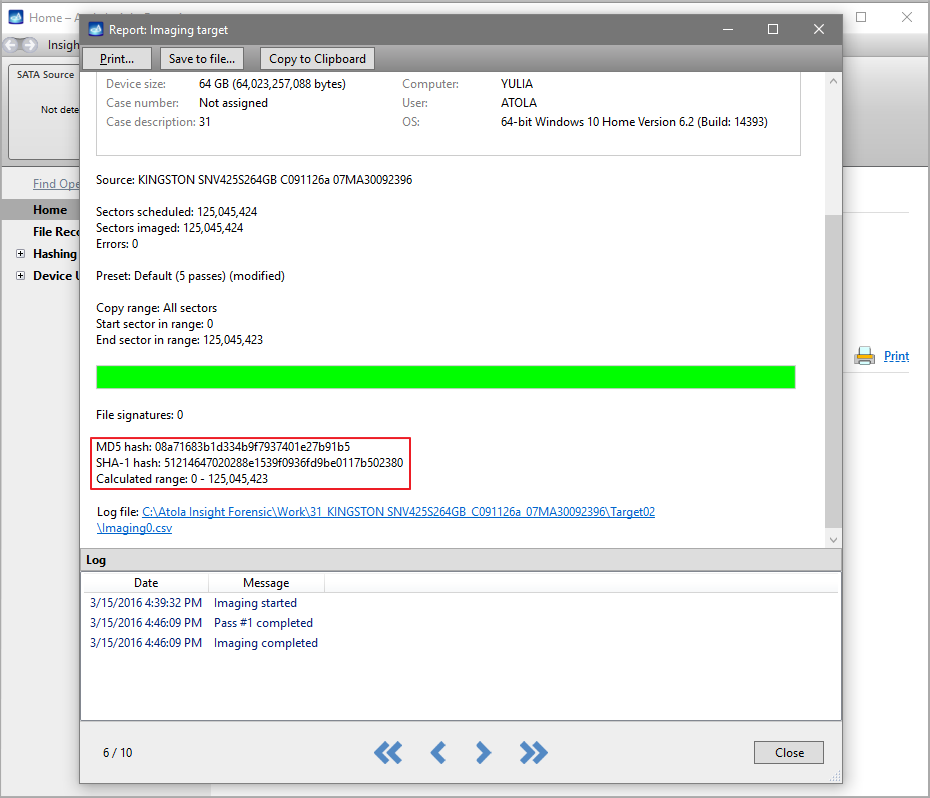
Task: Advance to the next report page
Action: [483, 753]
